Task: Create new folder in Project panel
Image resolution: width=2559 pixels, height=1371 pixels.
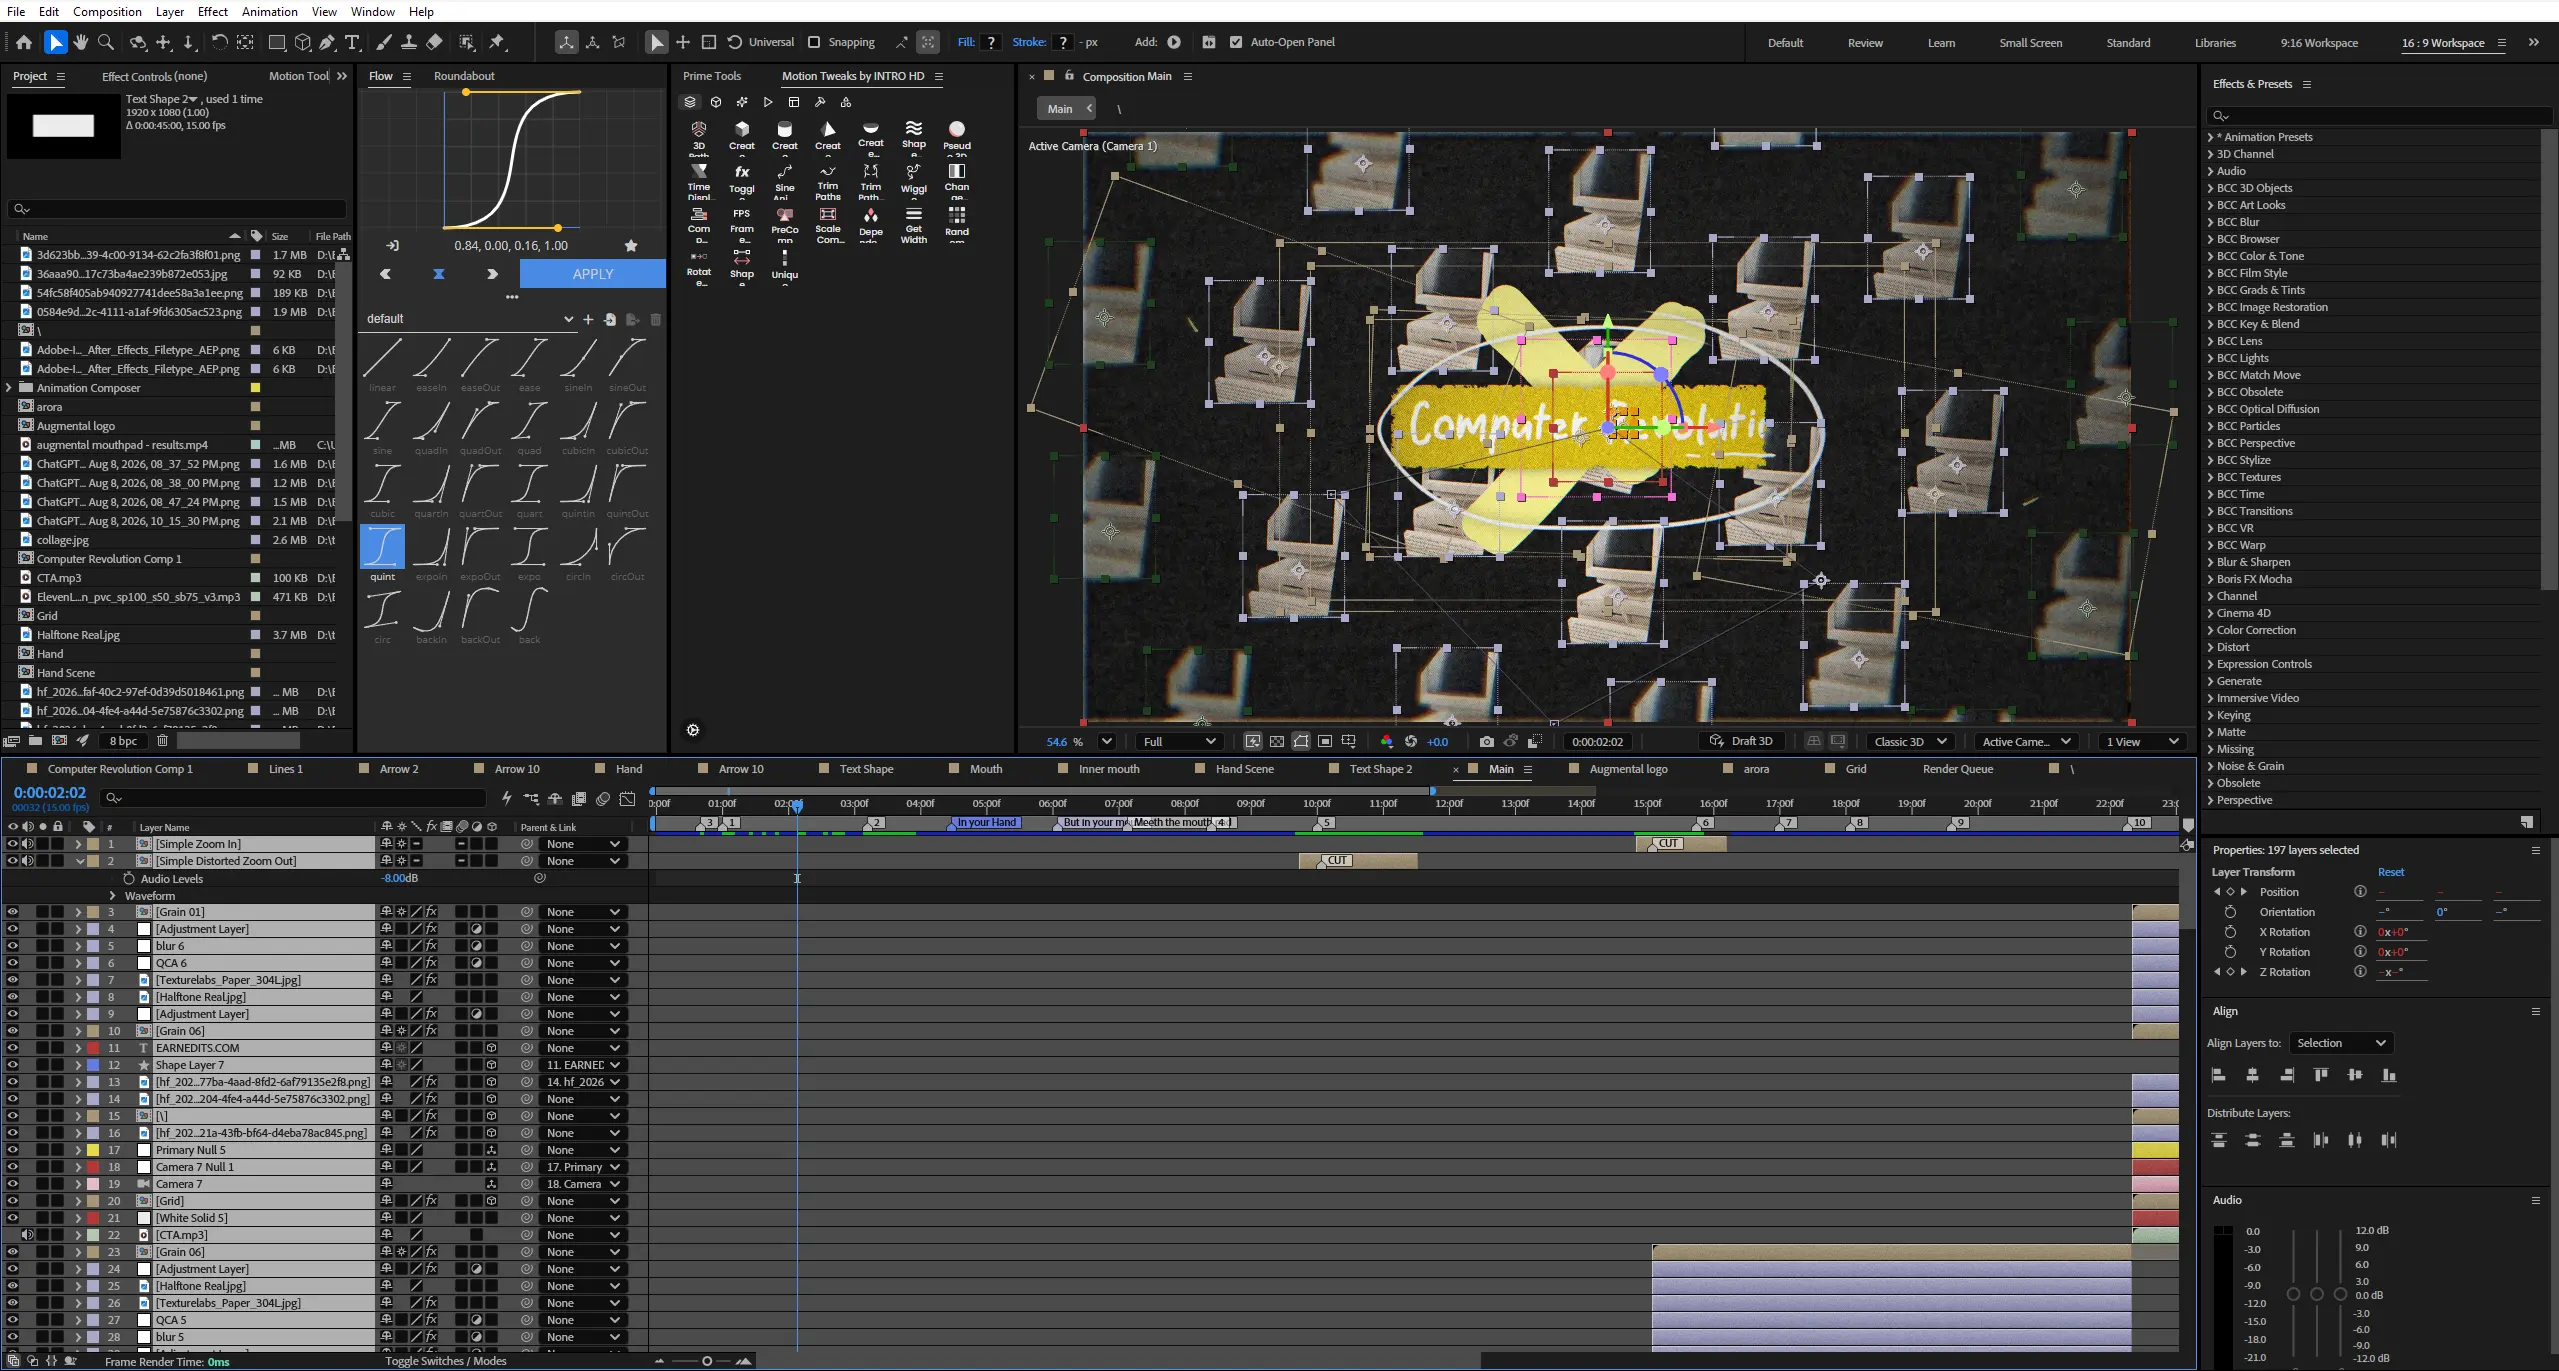Action: [35, 741]
